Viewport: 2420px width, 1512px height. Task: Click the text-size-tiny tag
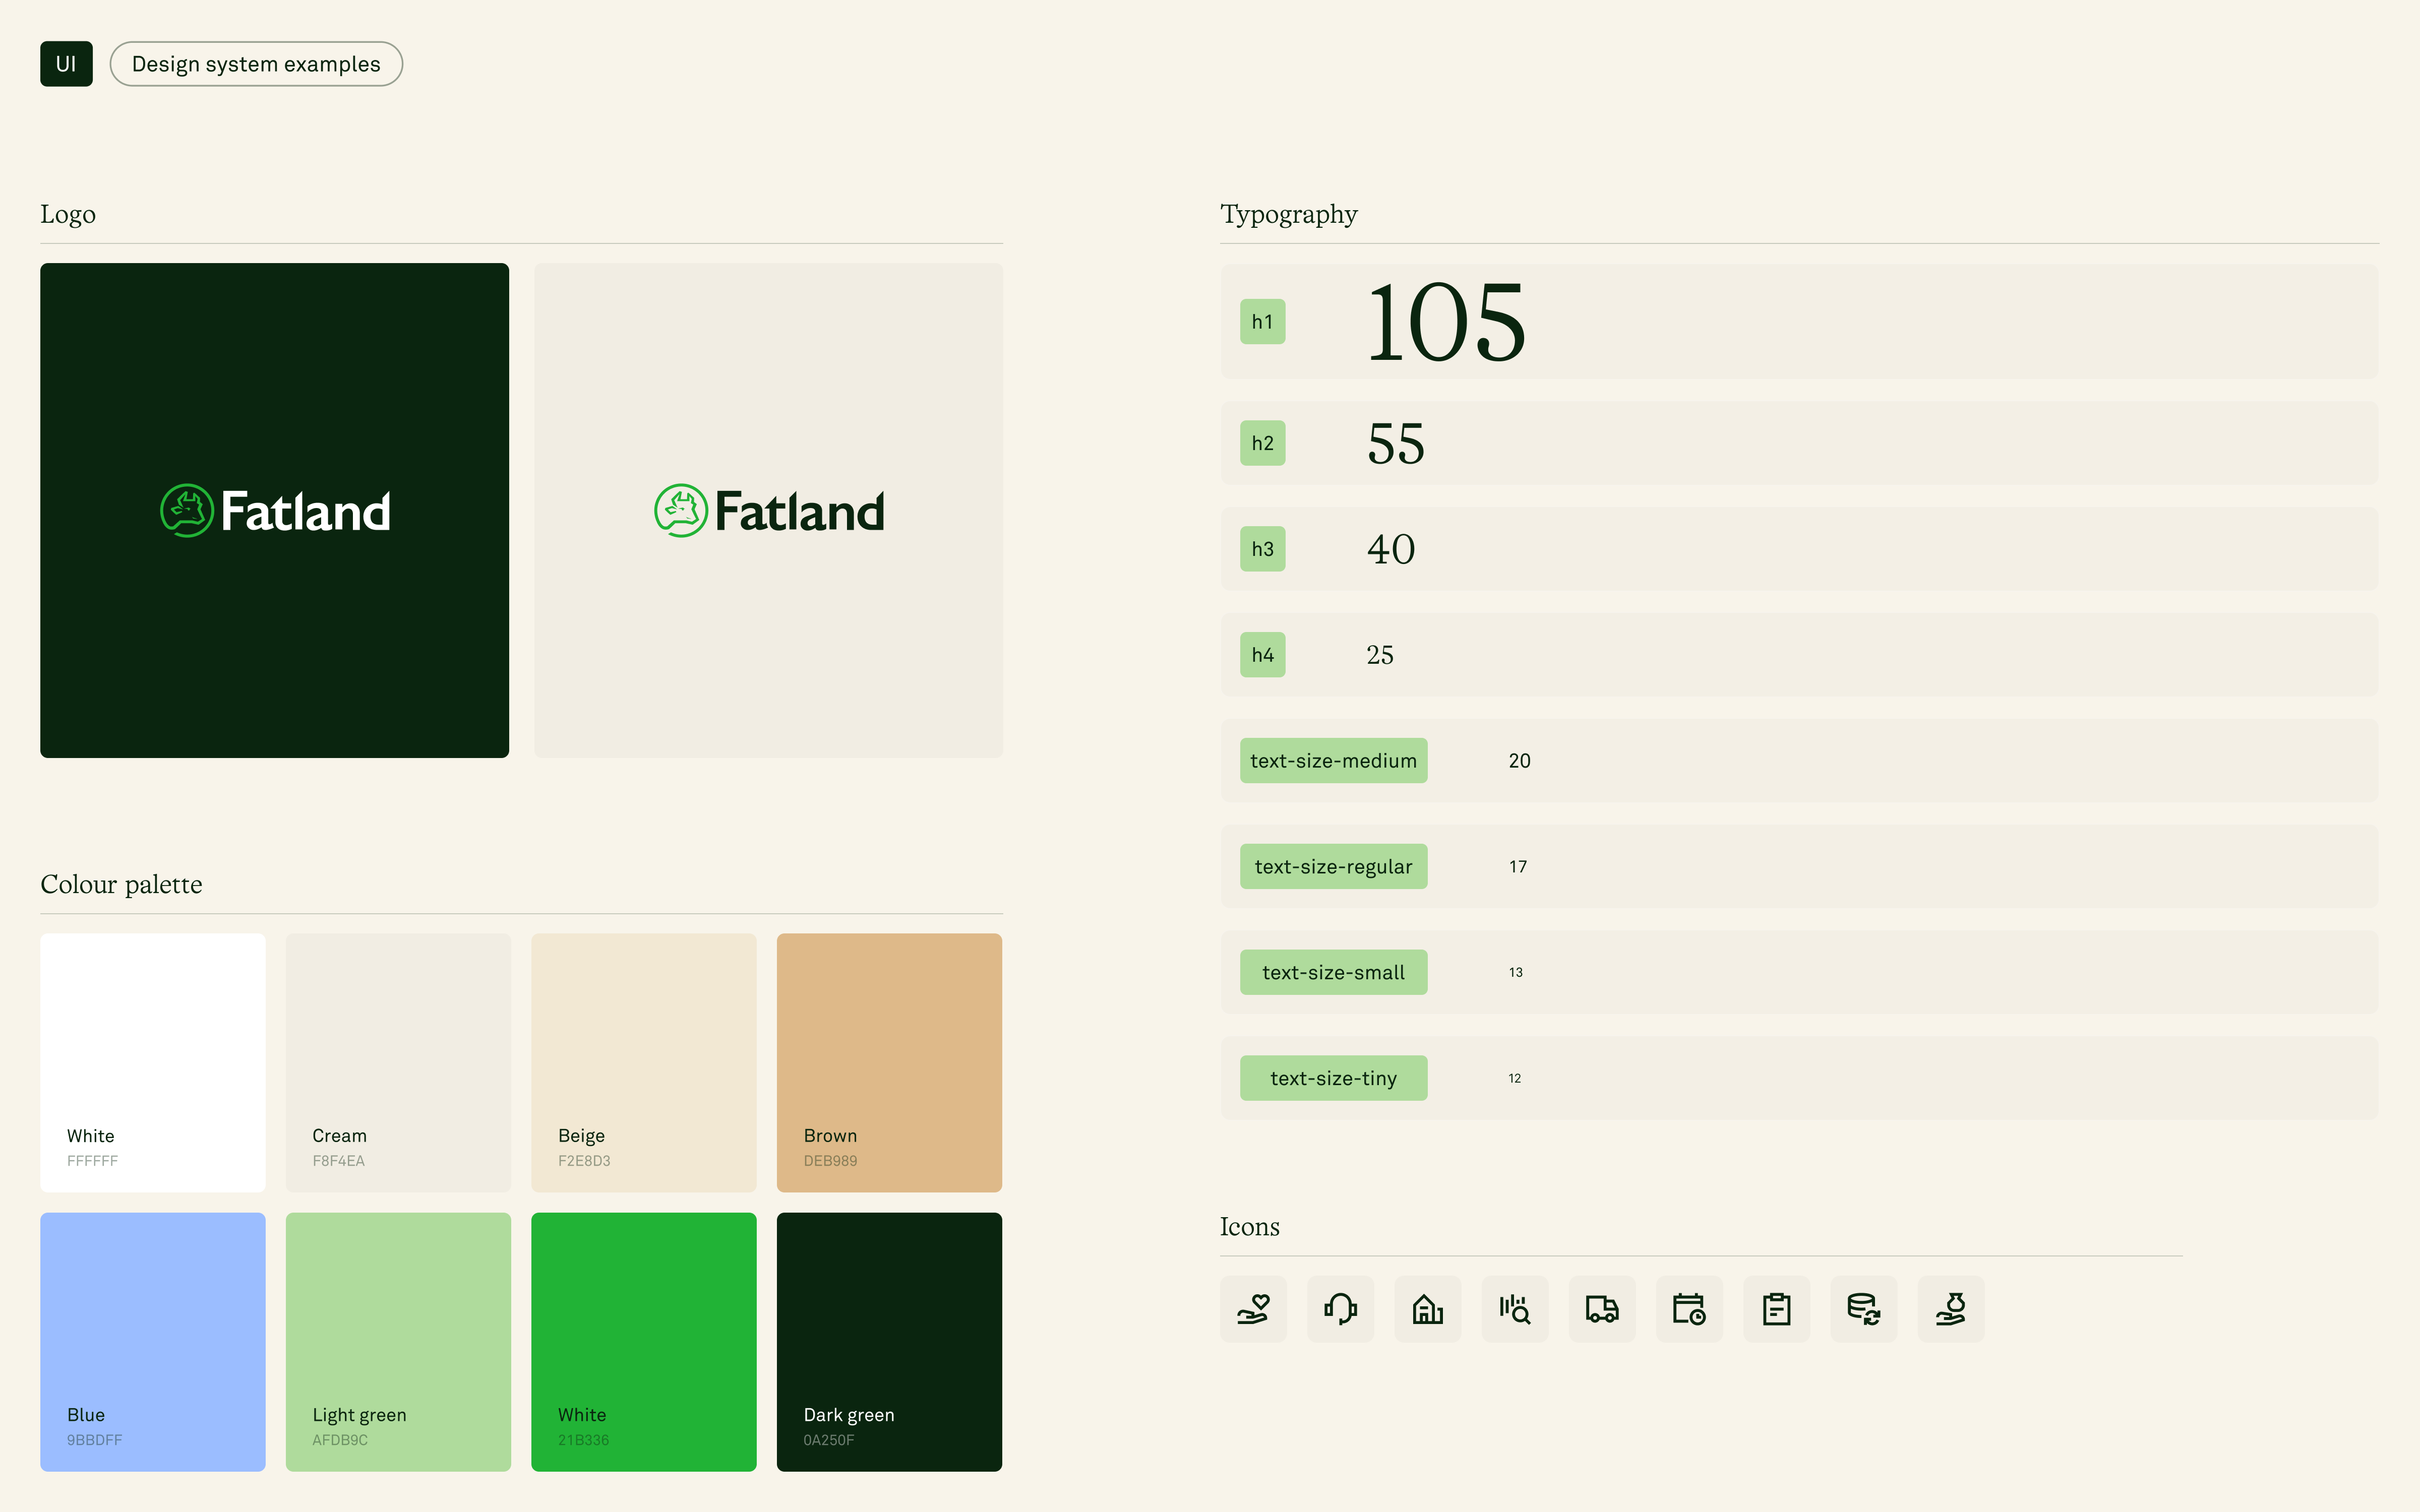click(x=1333, y=1078)
